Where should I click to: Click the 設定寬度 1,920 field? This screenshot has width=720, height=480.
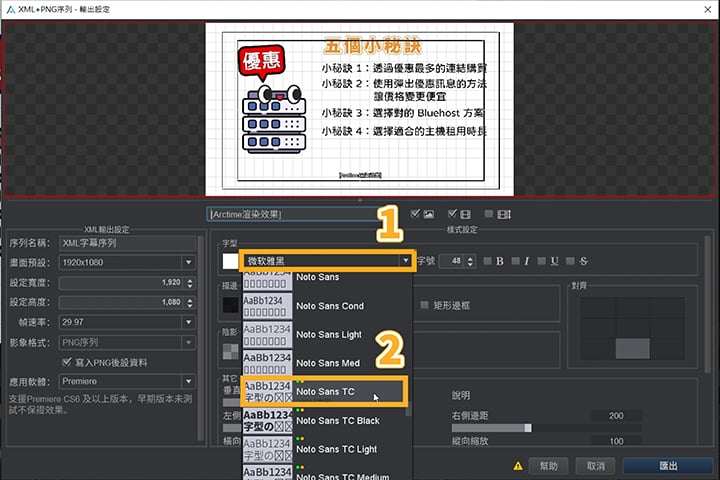122,282
